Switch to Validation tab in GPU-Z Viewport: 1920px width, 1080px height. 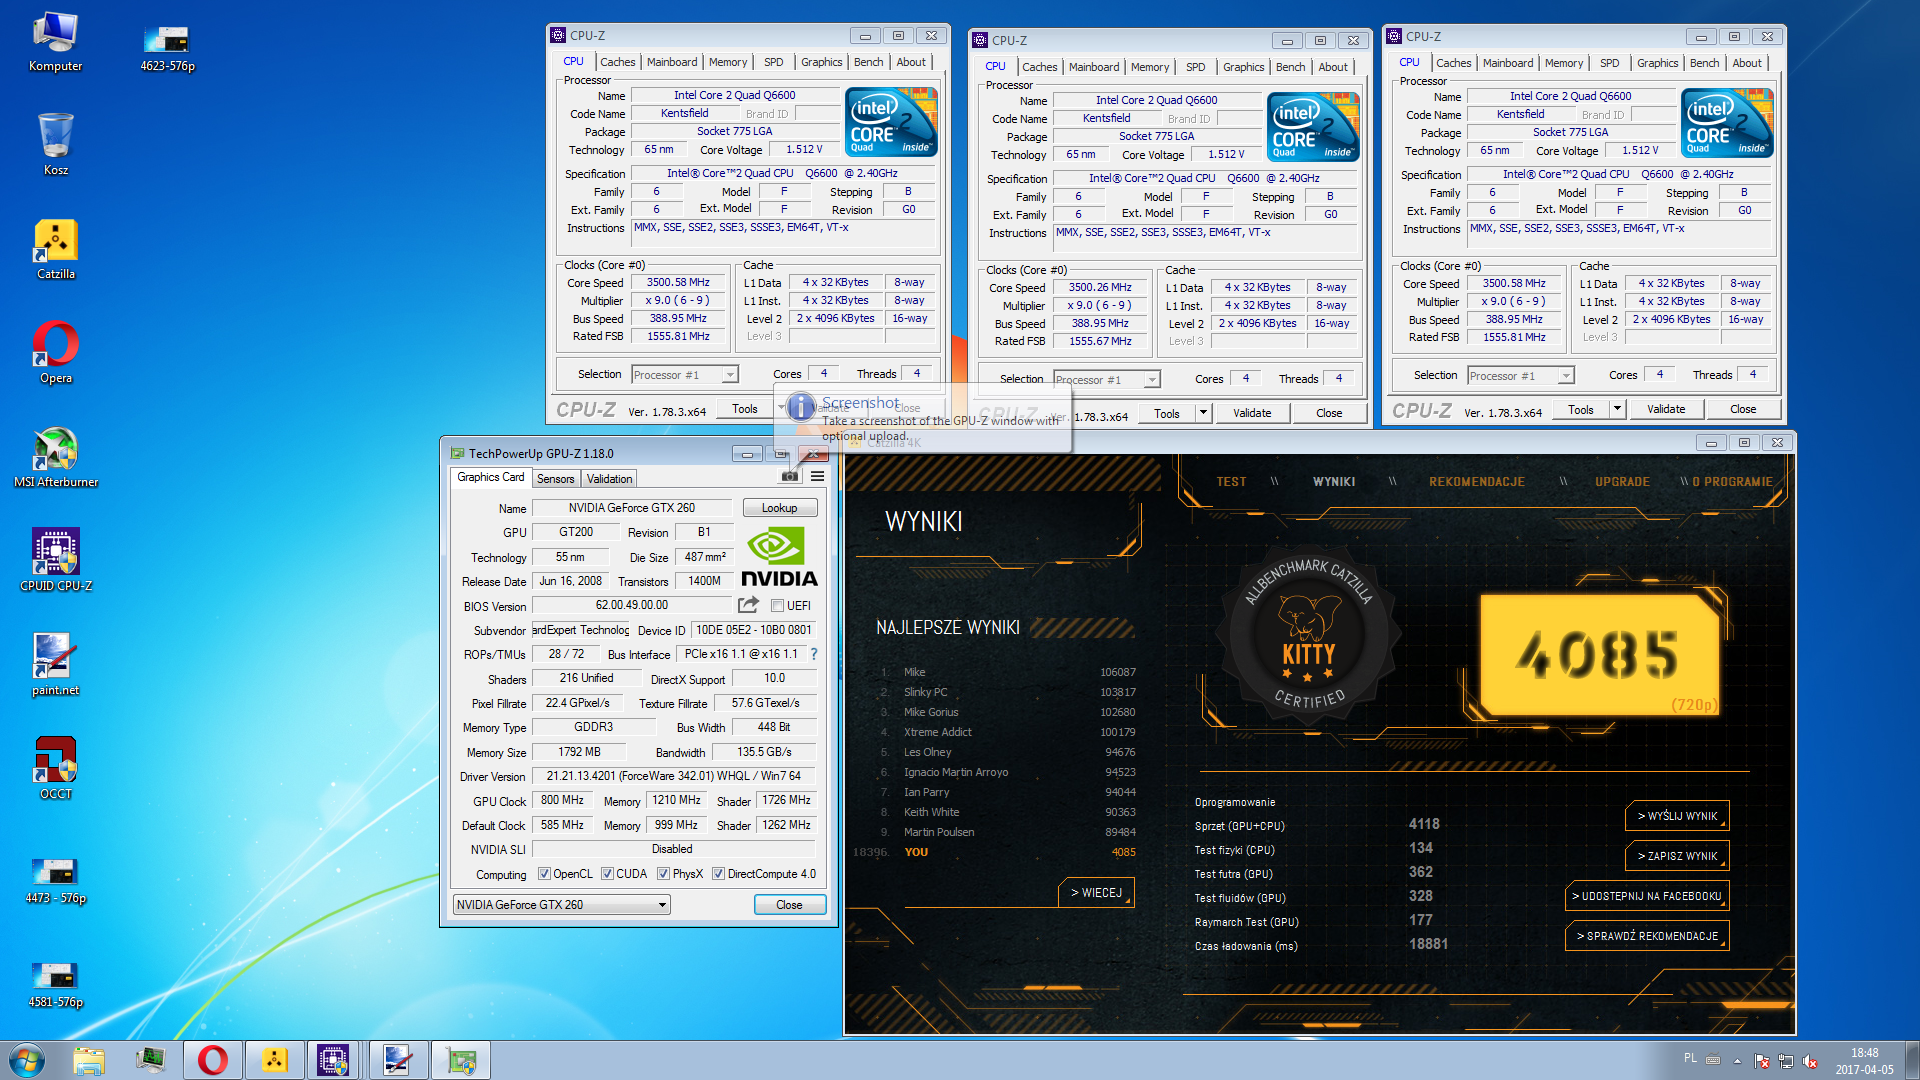click(x=609, y=479)
